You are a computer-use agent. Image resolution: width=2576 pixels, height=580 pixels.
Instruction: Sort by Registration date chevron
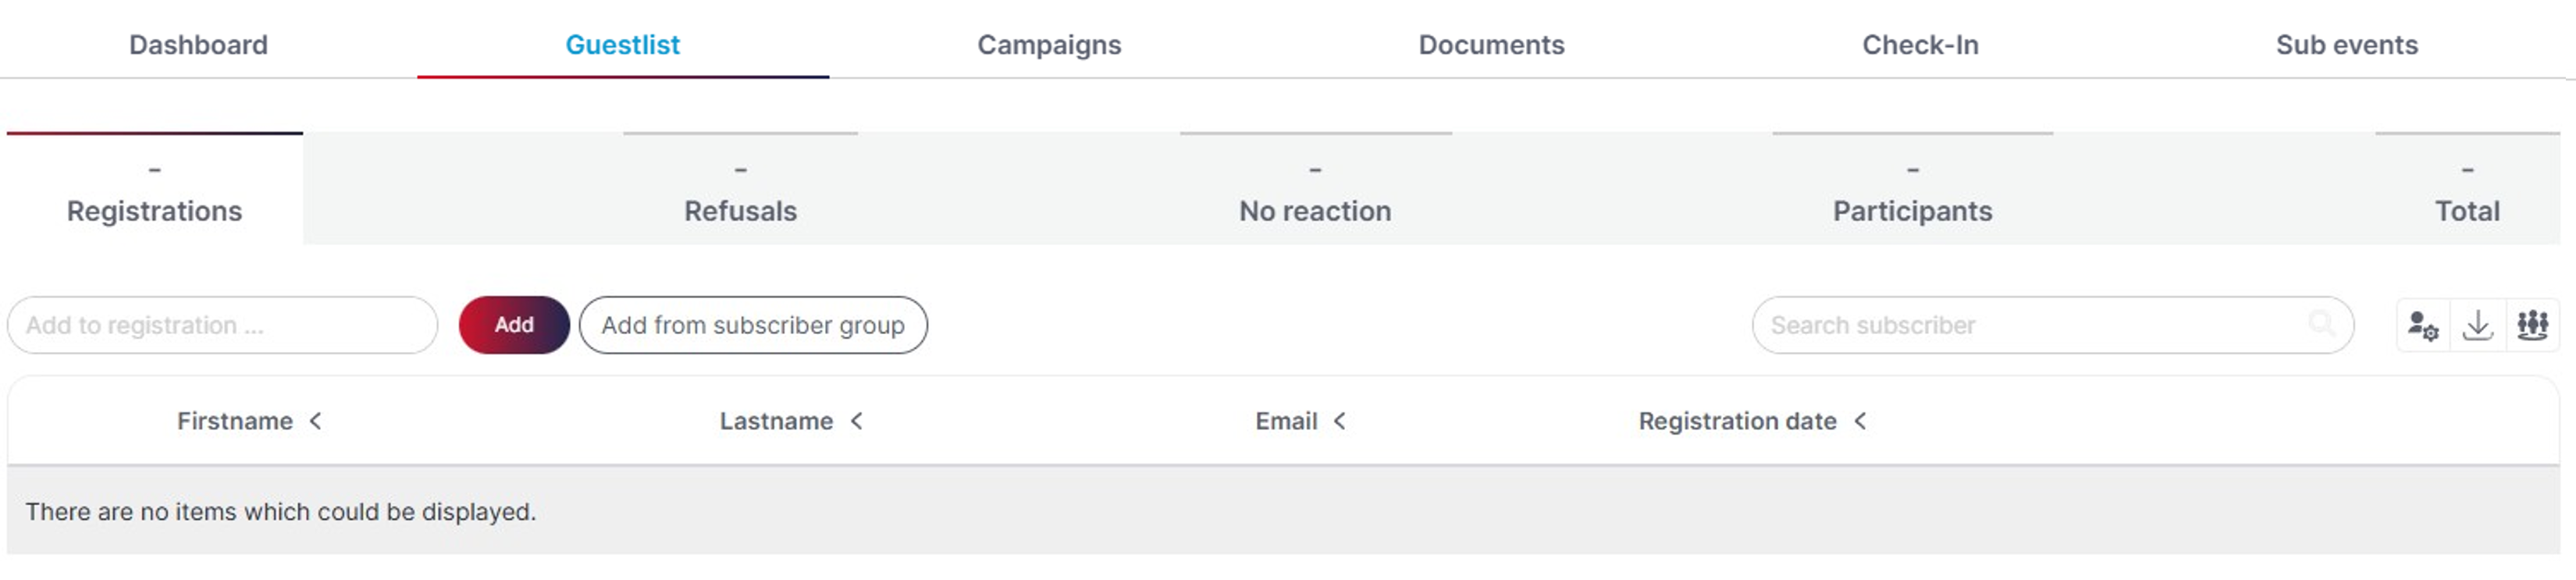point(1860,421)
